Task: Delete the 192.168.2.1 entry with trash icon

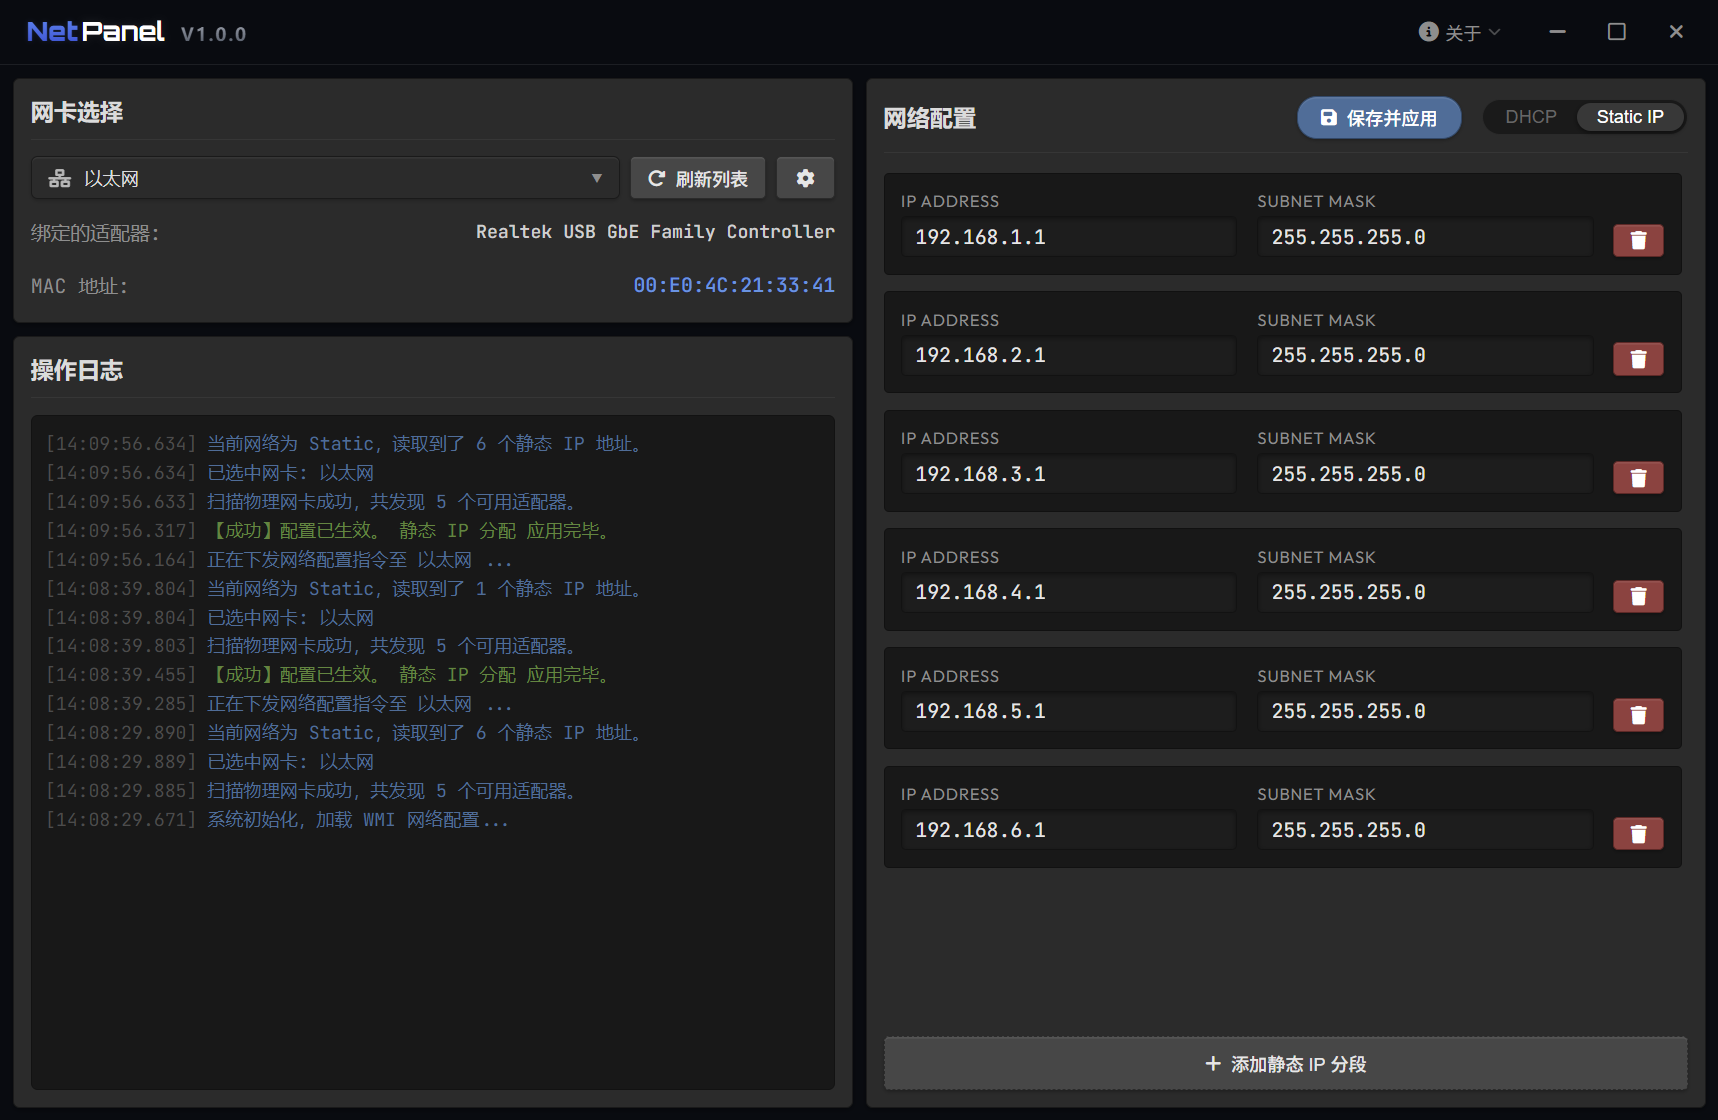Action: pos(1638,359)
